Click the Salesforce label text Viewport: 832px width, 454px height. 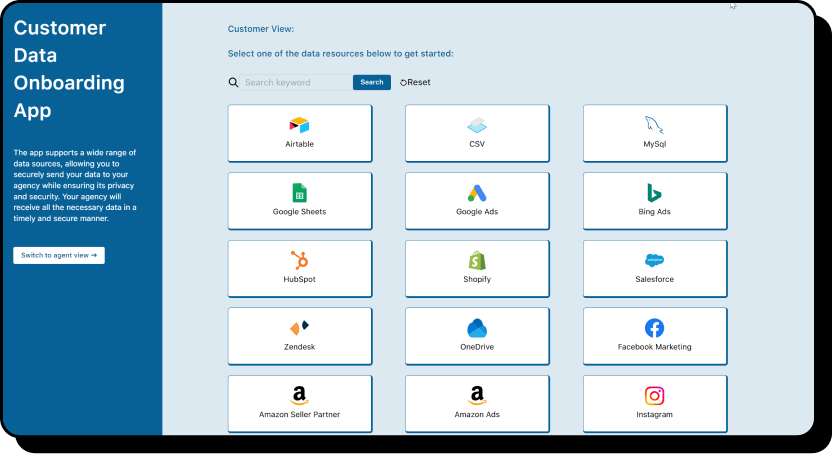coord(654,280)
